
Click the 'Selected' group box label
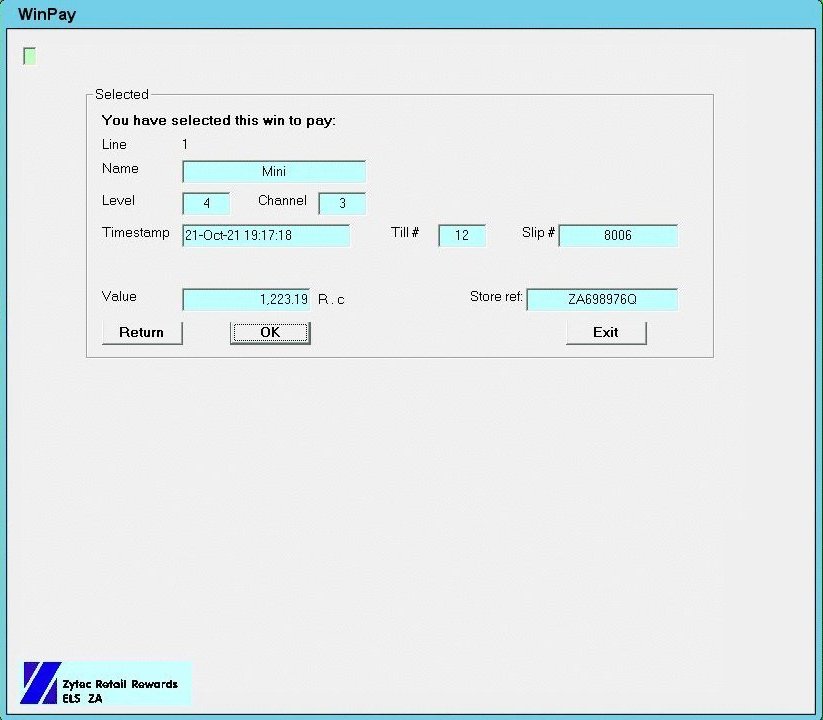click(122, 95)
